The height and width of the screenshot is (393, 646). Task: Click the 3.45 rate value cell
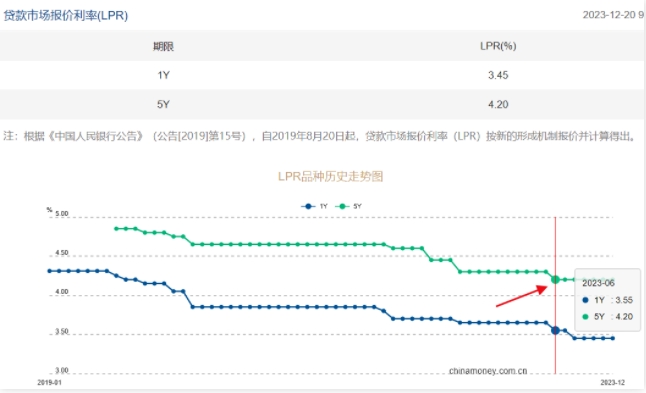pos(498,75)
